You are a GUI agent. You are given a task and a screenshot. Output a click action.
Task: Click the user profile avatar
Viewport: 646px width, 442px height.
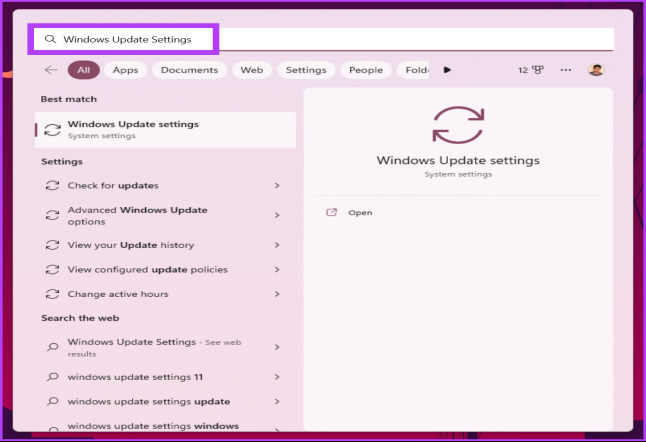tap(596, 70)
